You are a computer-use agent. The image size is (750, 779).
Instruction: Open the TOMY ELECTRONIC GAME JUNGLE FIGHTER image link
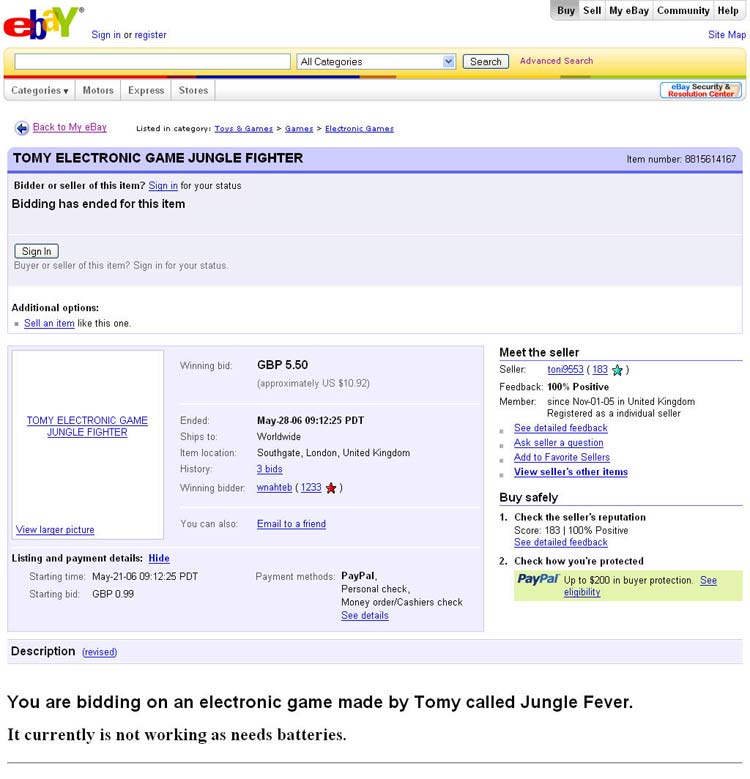click(x=87, y=426)
